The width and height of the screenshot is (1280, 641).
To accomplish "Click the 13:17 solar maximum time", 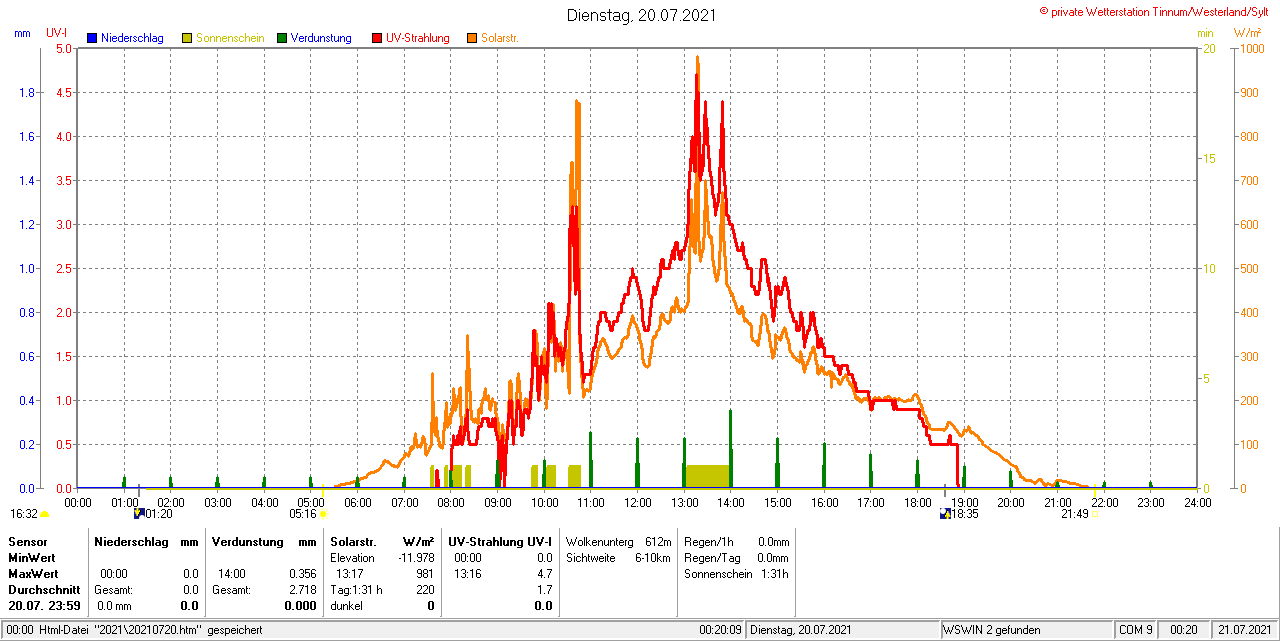I will click(x=350, y=574).
